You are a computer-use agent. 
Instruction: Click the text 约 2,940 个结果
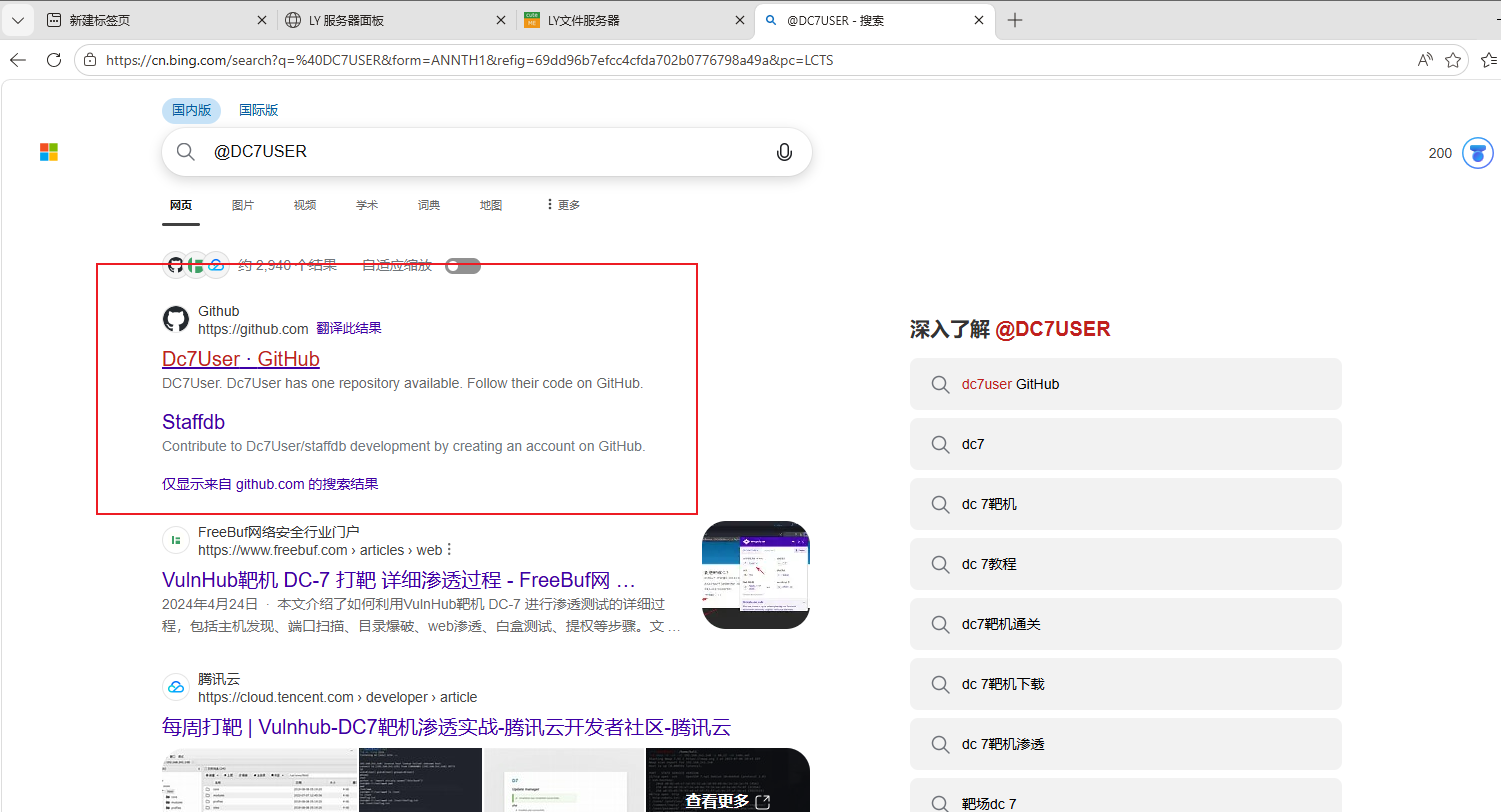click(x=287, y=265)
